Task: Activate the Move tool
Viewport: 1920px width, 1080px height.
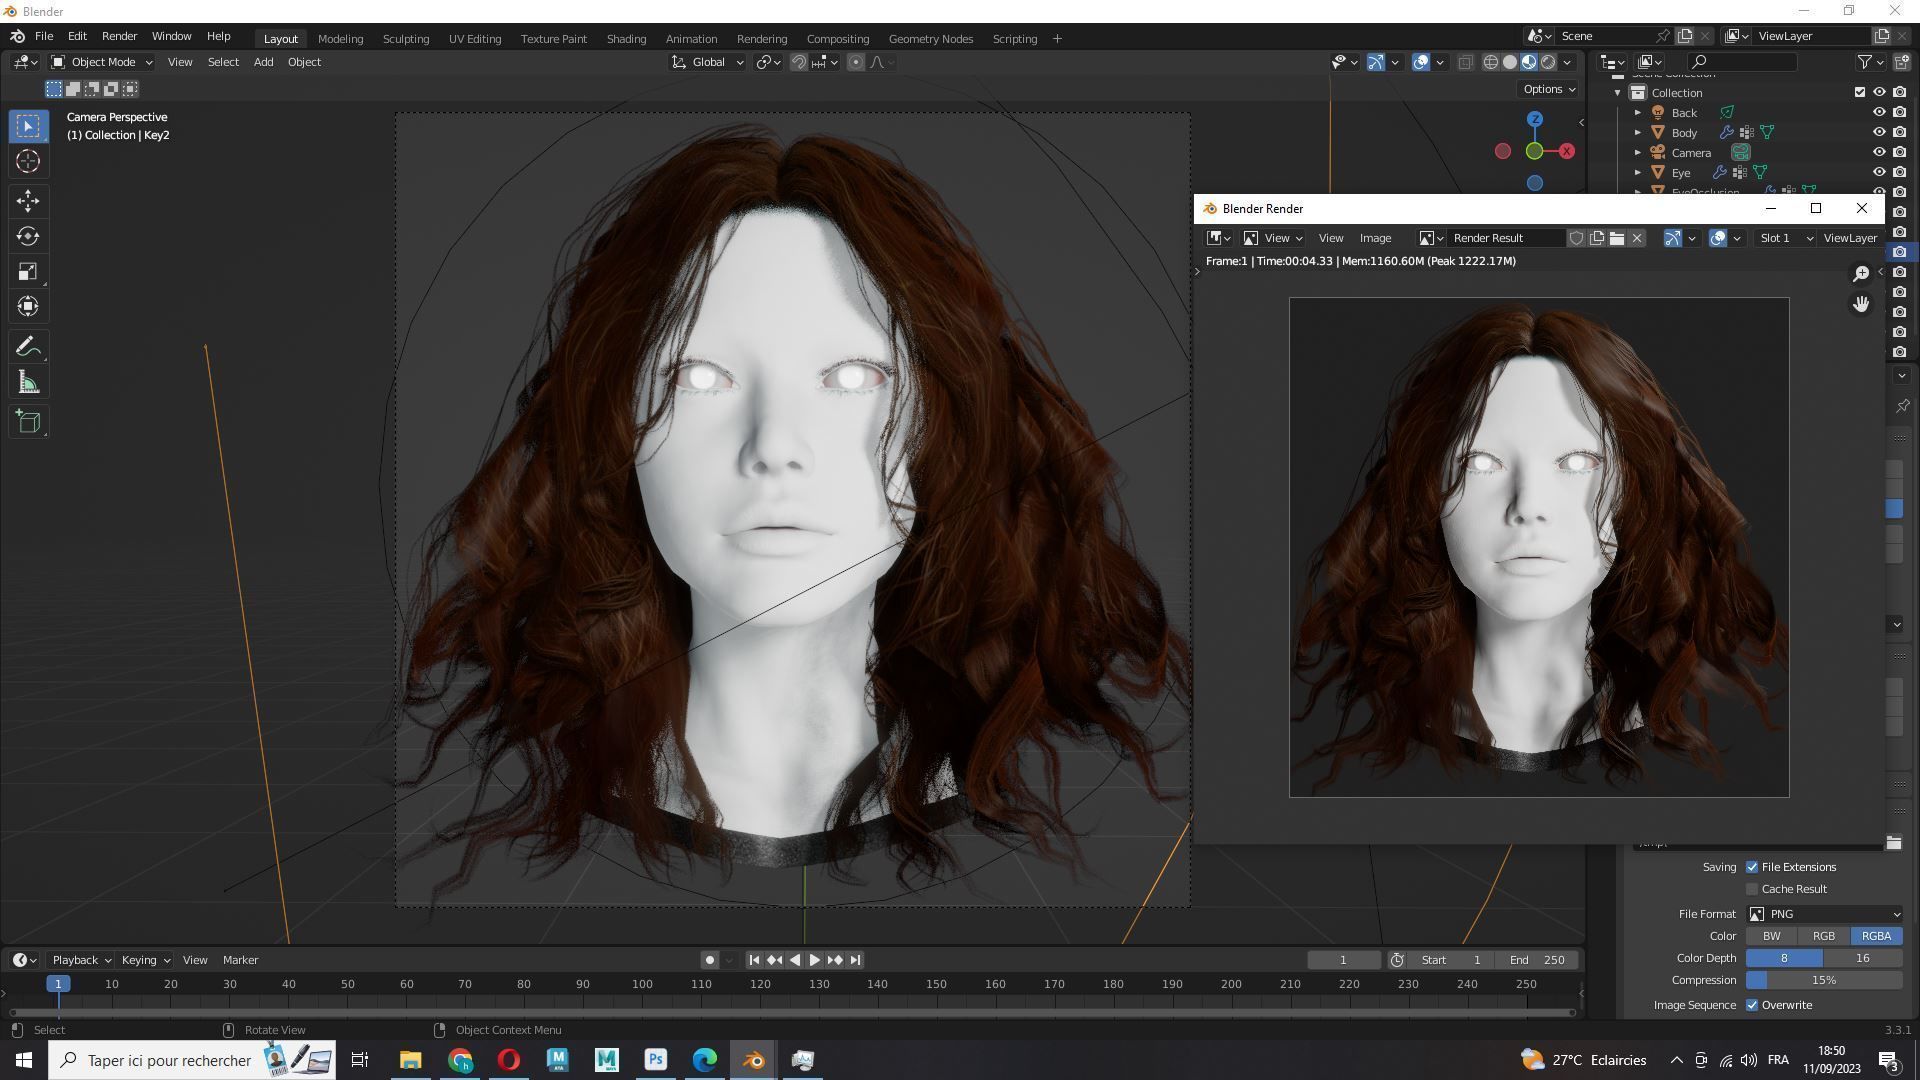Action: 28,201
